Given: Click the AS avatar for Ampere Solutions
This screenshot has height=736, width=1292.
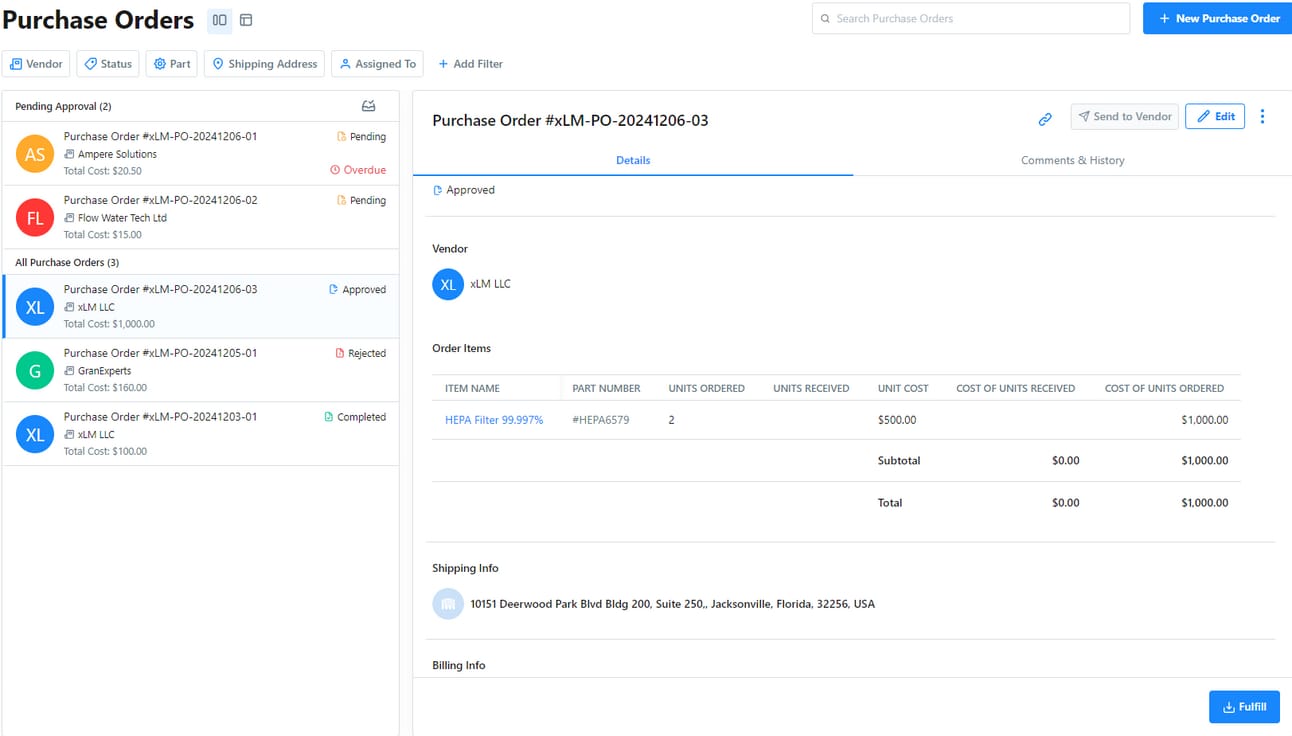Looking at the screenshot, I should [x=35, y=154].
